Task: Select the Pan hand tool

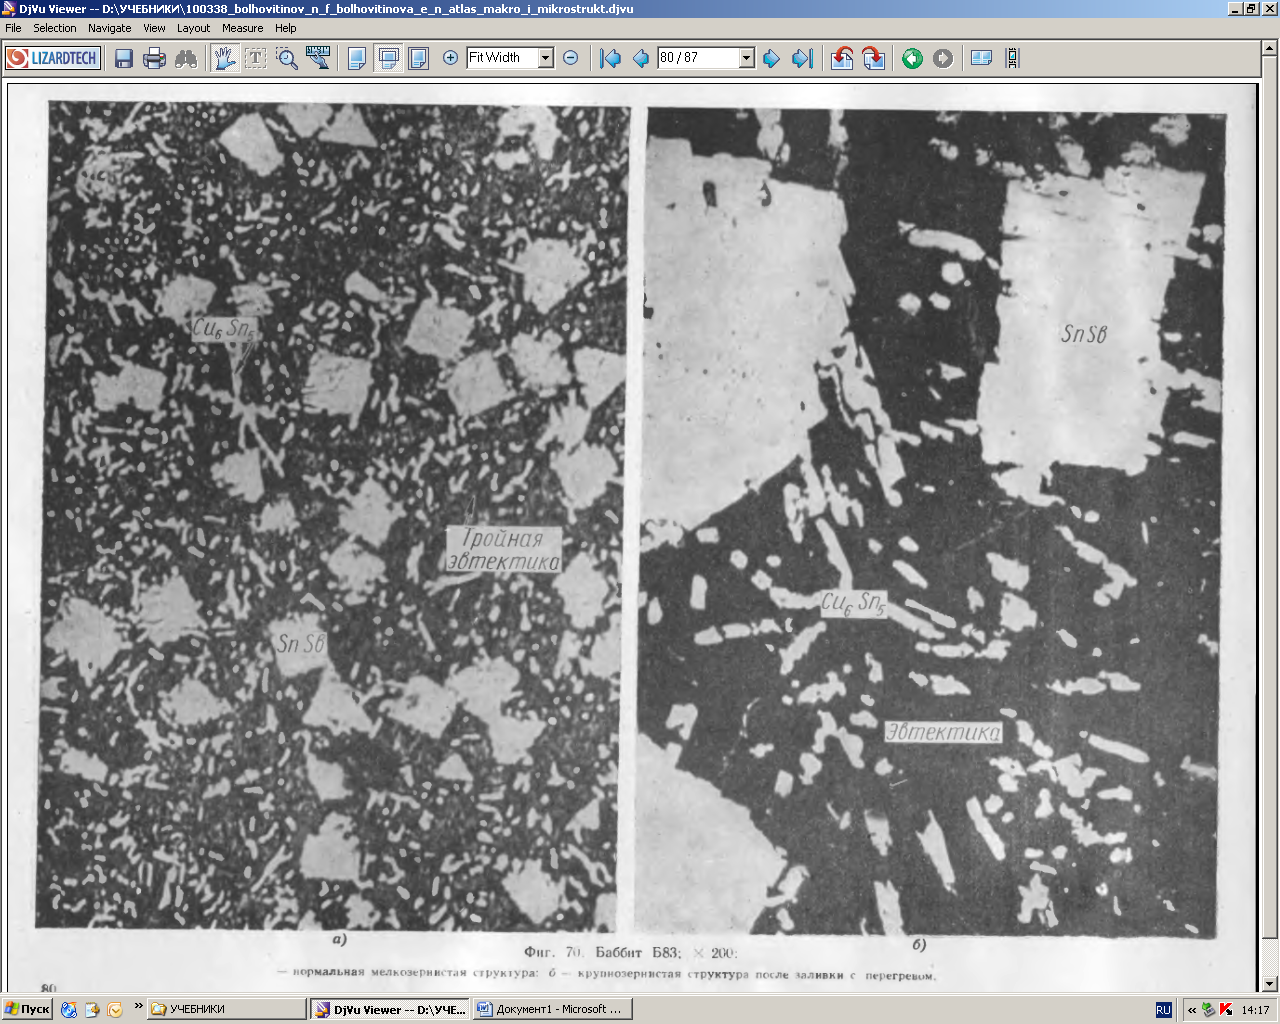Action: pos(225,58)
